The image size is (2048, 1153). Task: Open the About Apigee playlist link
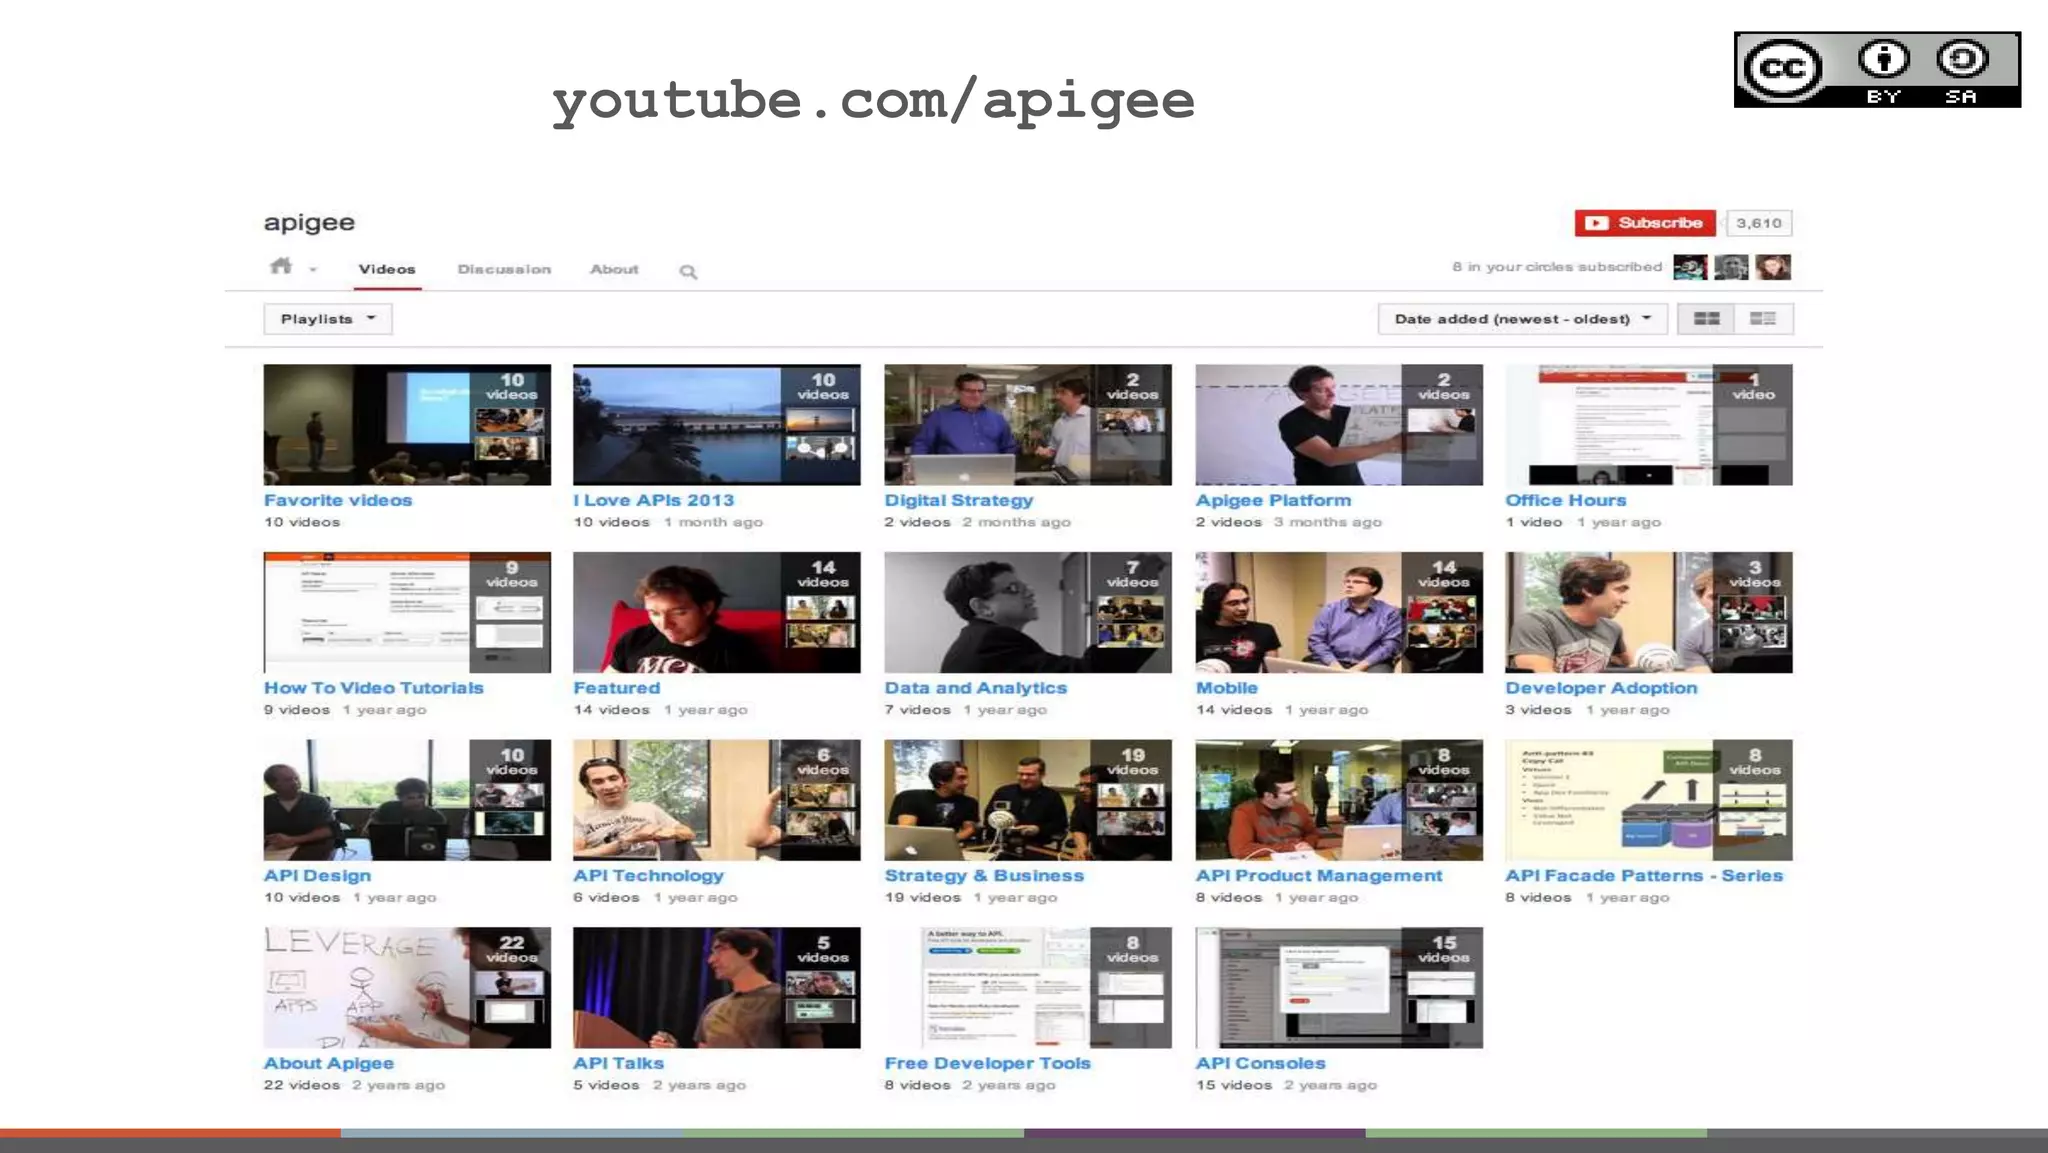click(x=329, y=1064)
